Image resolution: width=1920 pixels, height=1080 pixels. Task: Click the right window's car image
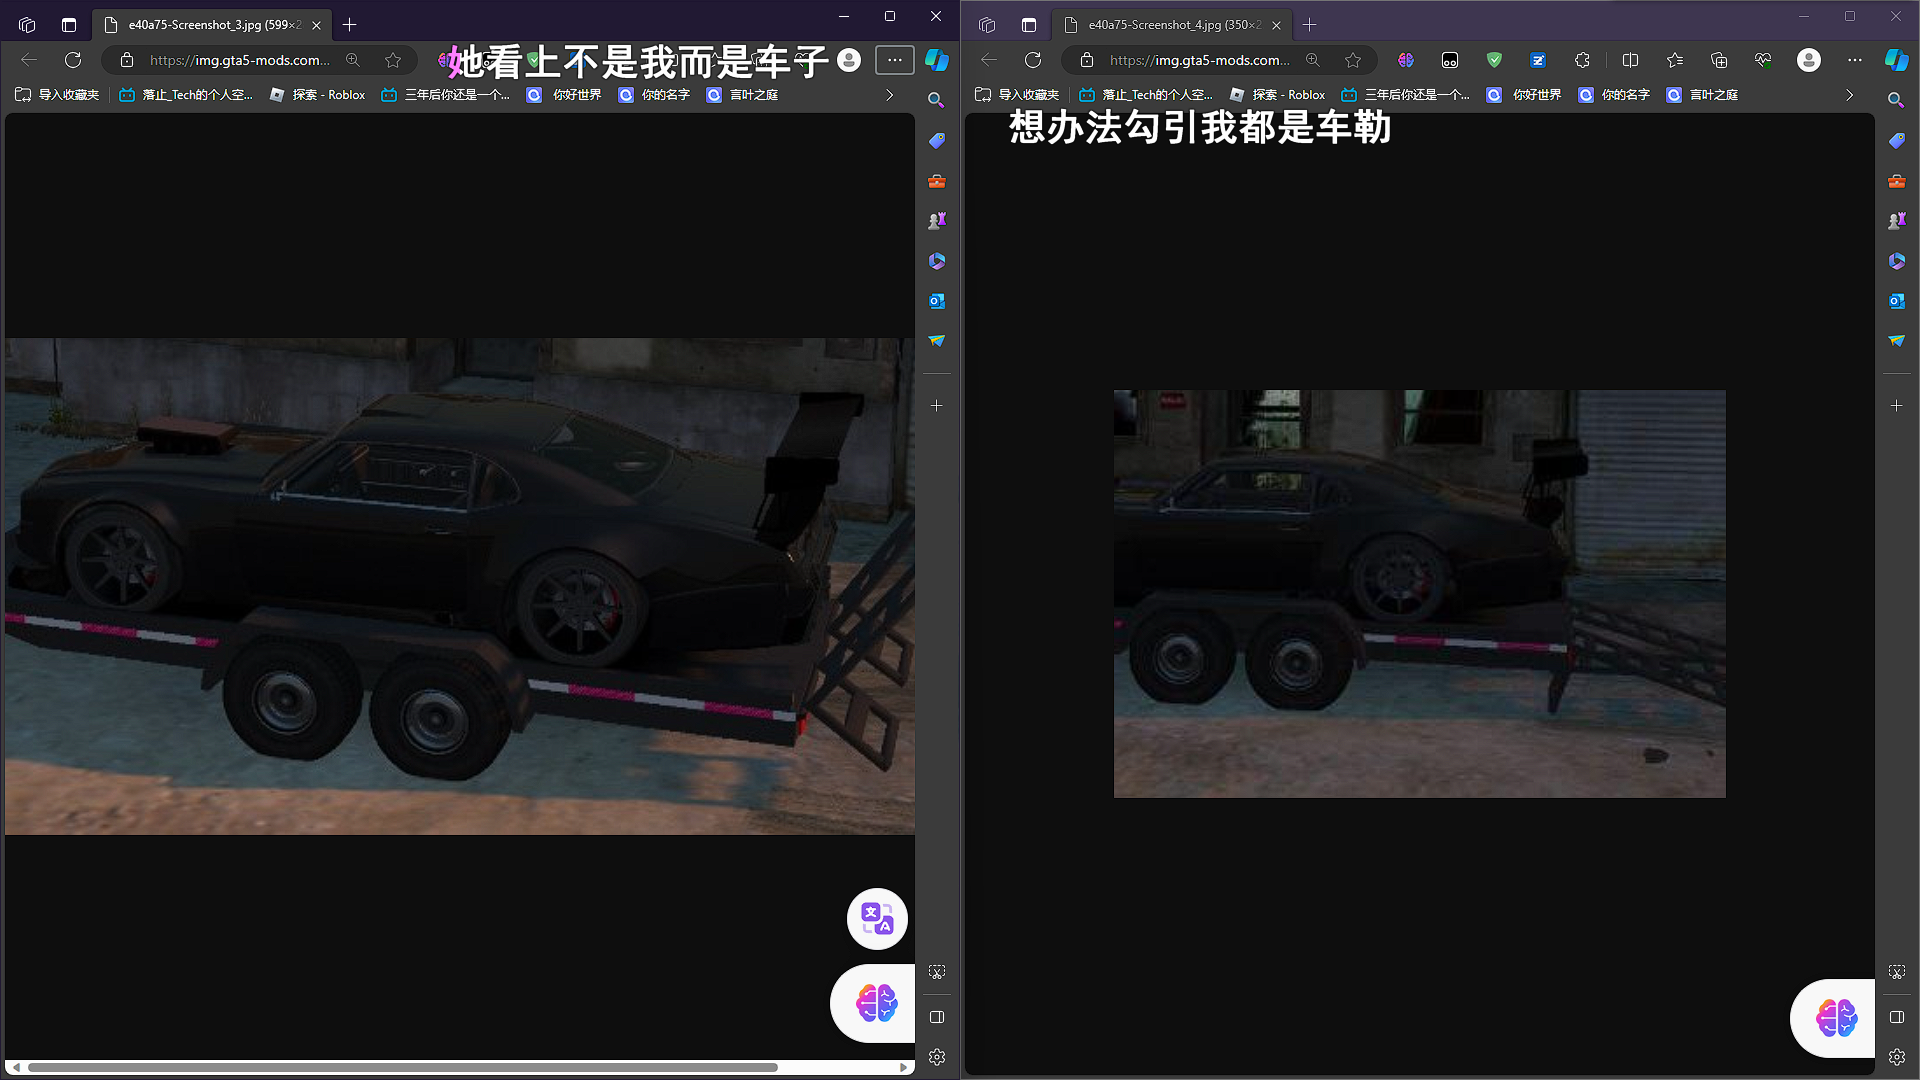pyautogui.click(x=1419, y=593)
